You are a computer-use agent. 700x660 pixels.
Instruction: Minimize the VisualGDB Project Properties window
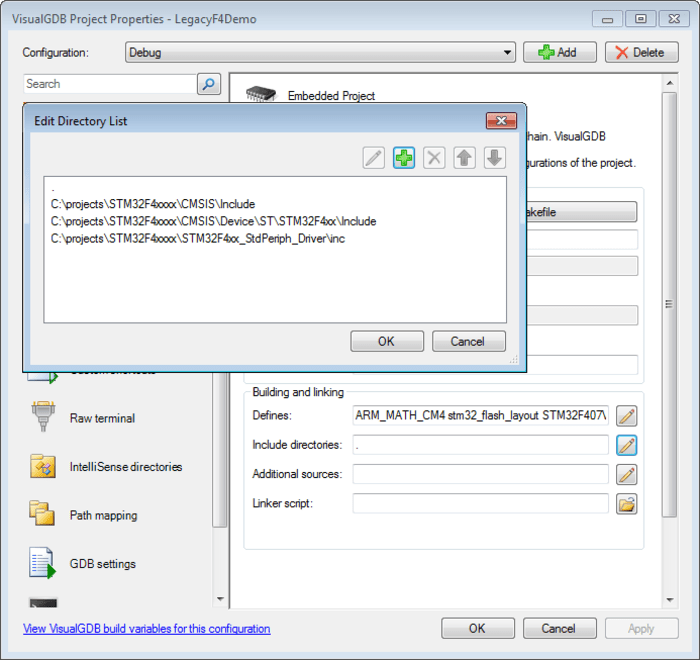607,19
